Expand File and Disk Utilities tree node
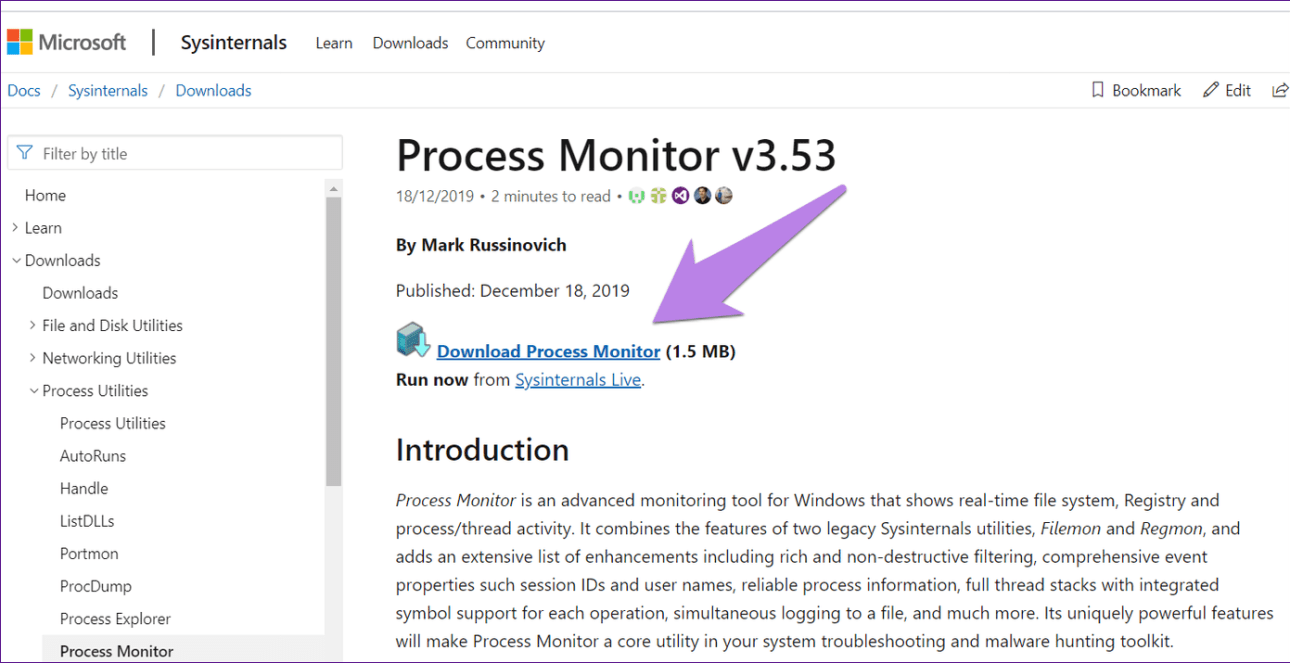This screenshot has width=1290, height=663. click(x=33, y=325)
